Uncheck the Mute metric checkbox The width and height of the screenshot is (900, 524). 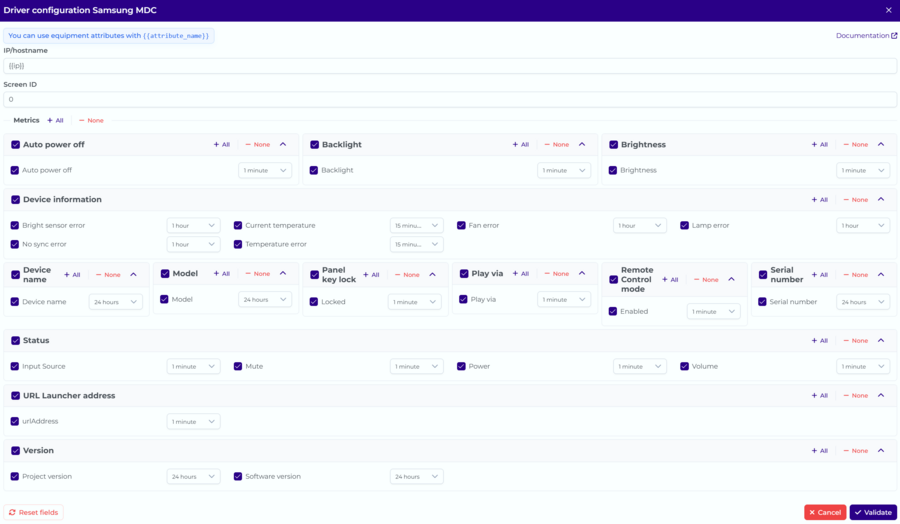[x=238, y=366]
